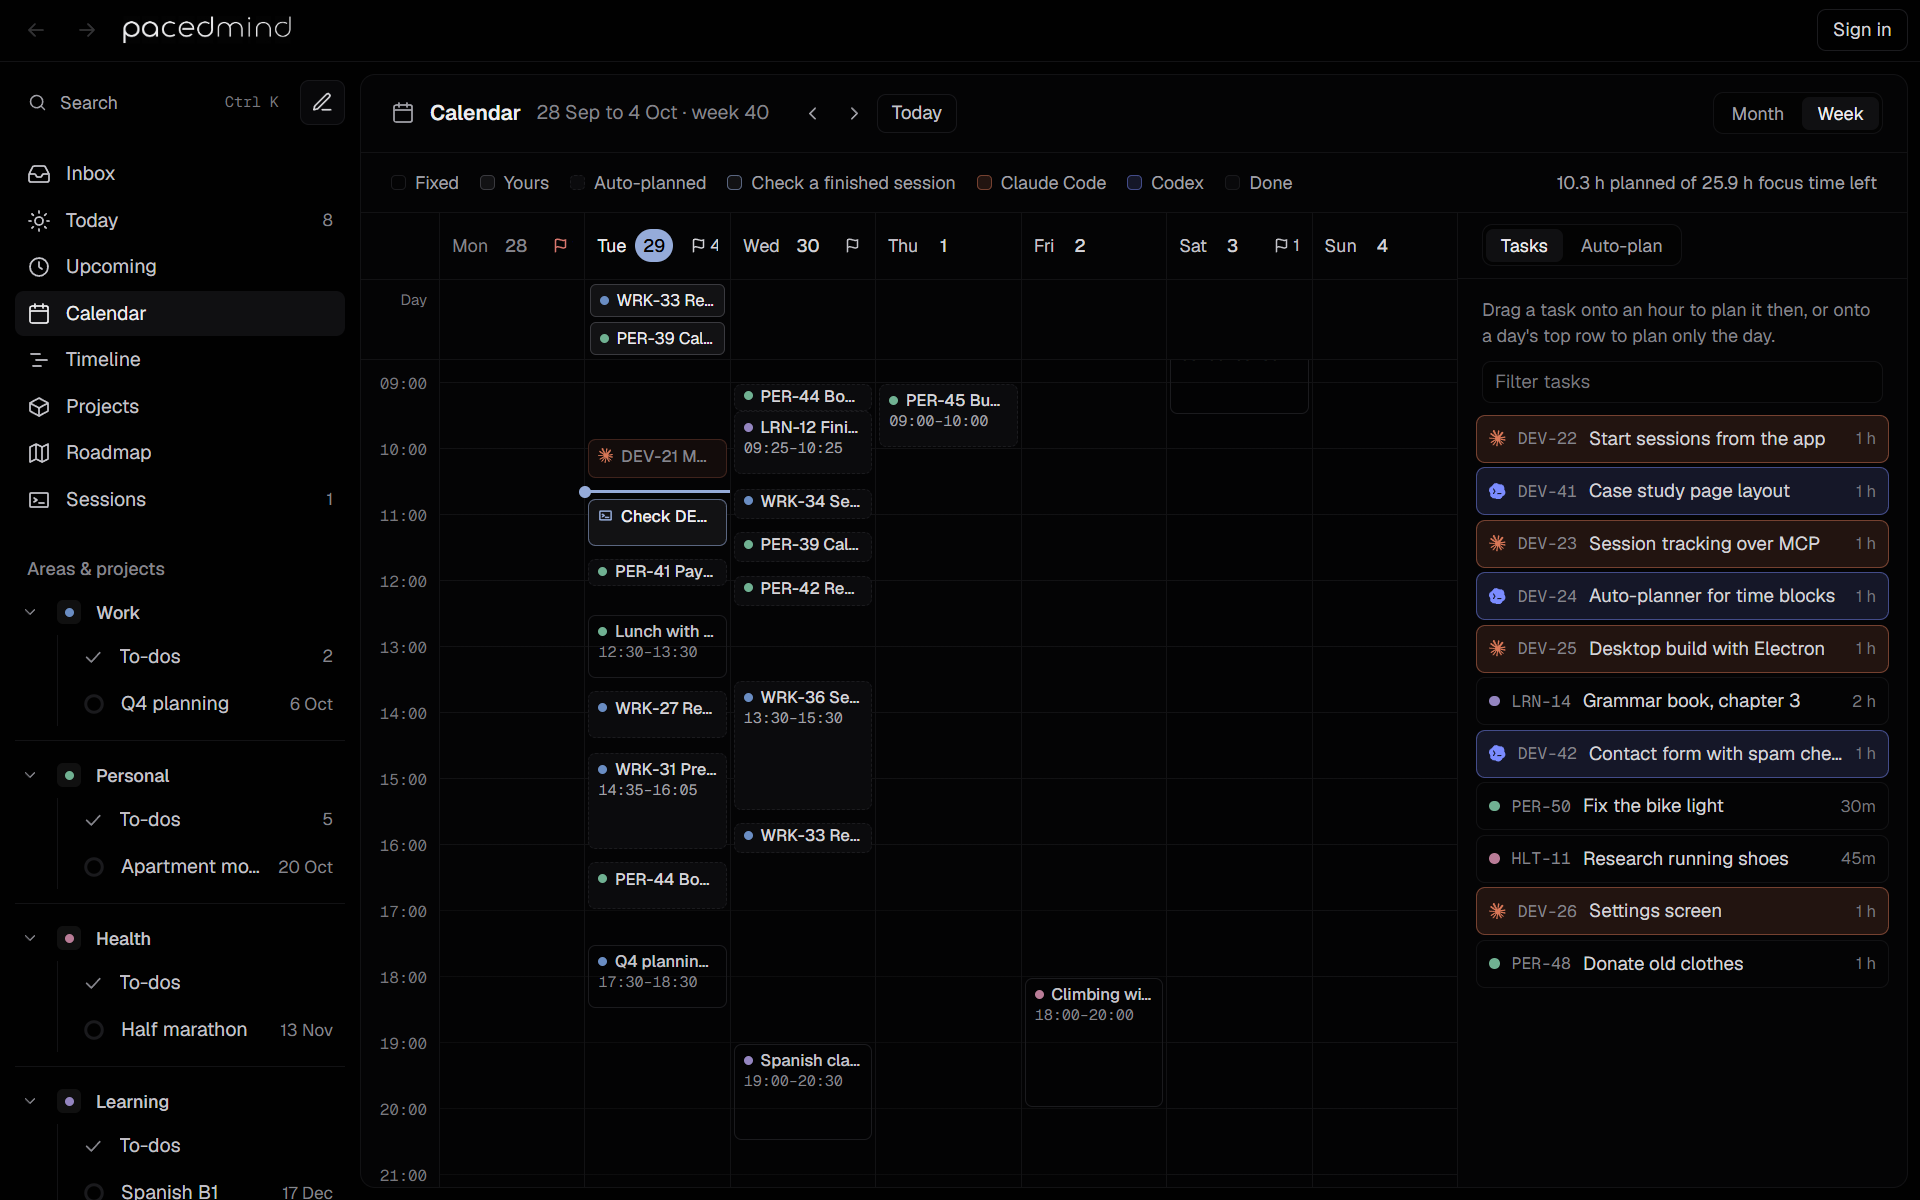The width and height of the screenshot is (1920, 1200).
Task: Click the flag icon on Monday 28
Action: (x=560, y=246)
